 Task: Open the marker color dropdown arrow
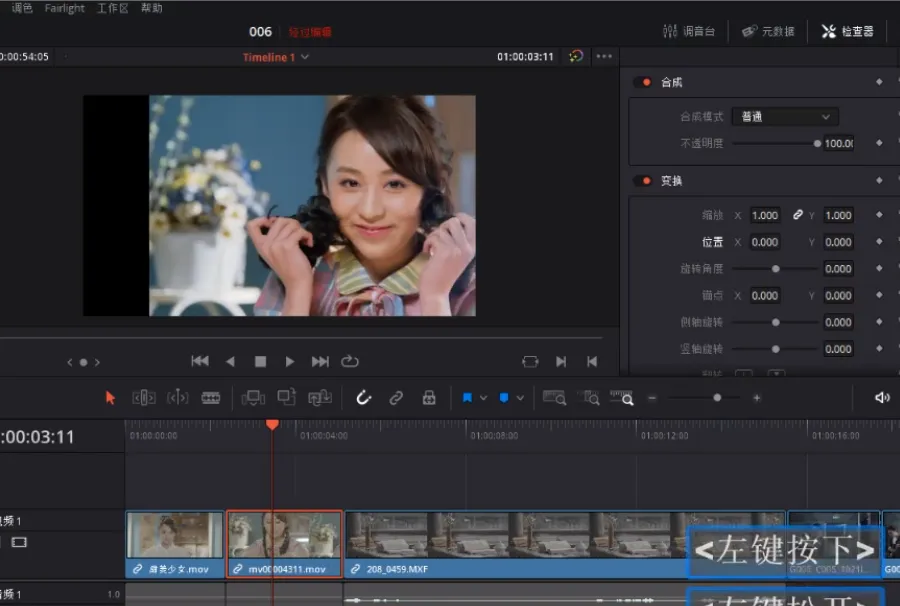click(520, 398)
